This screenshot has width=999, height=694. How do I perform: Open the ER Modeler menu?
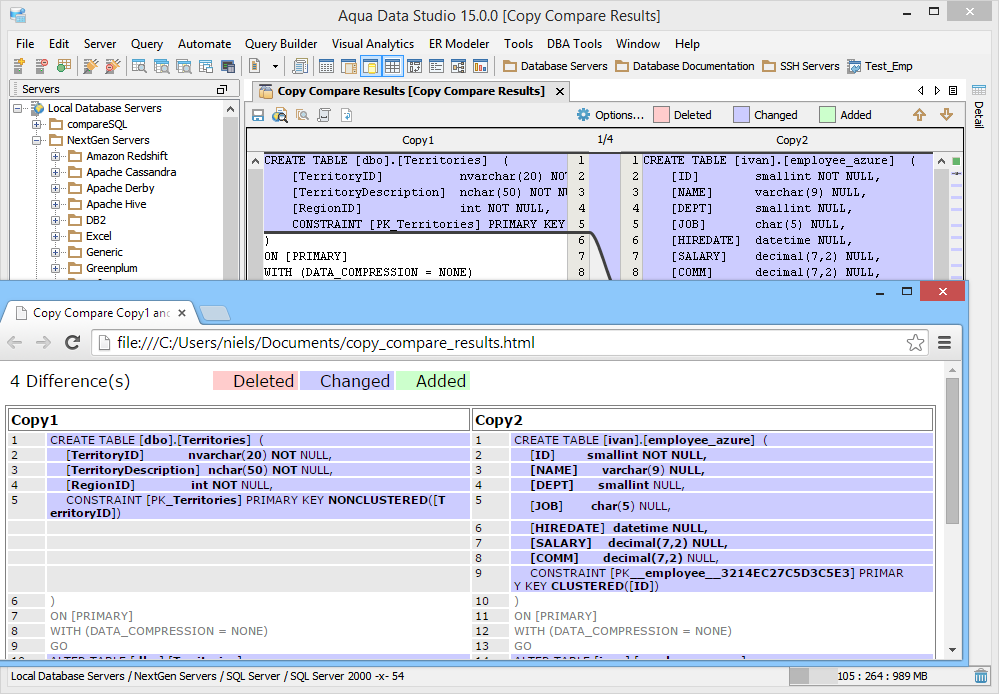[x=459, y=44]
